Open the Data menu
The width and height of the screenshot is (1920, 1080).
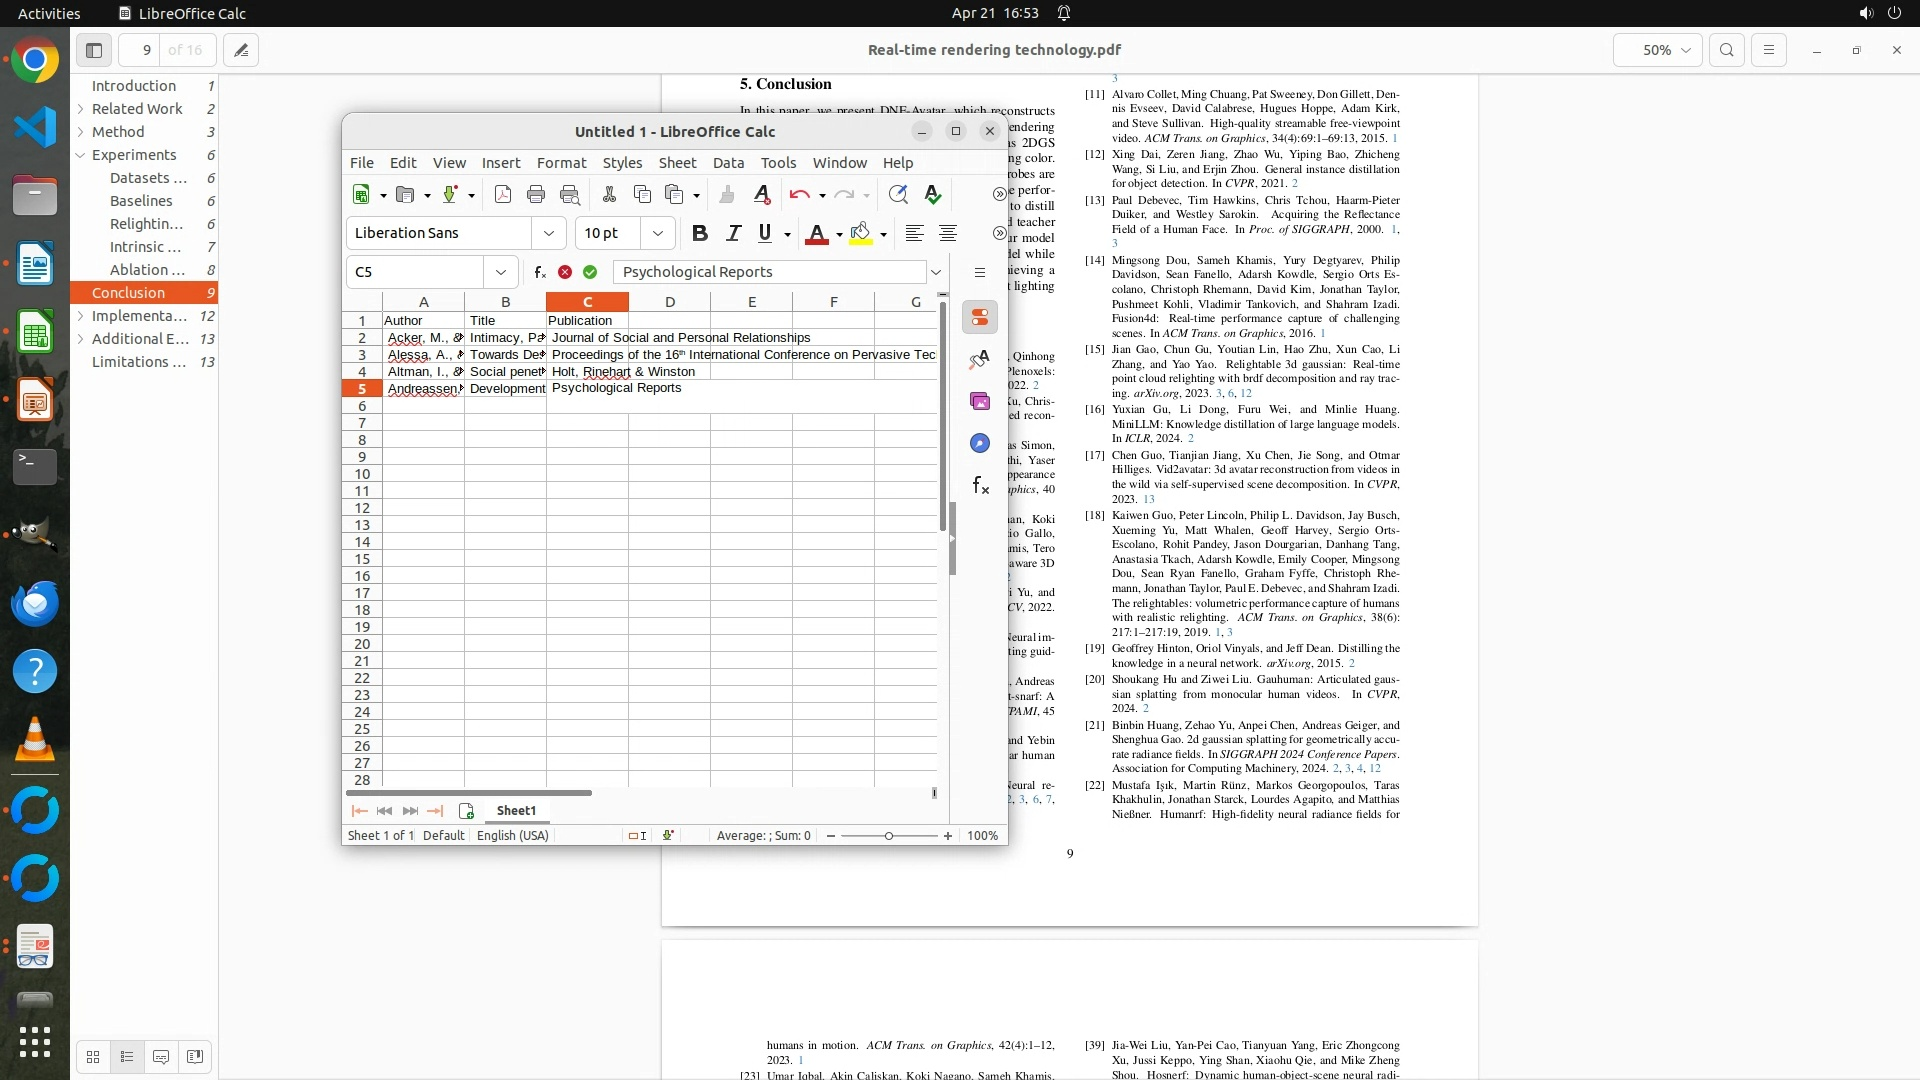pyautogui.click(x=728, y=163)
